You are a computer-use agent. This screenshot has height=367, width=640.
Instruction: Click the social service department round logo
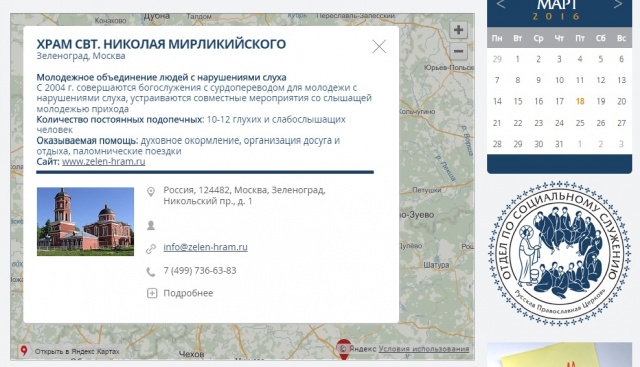point(560,254)
